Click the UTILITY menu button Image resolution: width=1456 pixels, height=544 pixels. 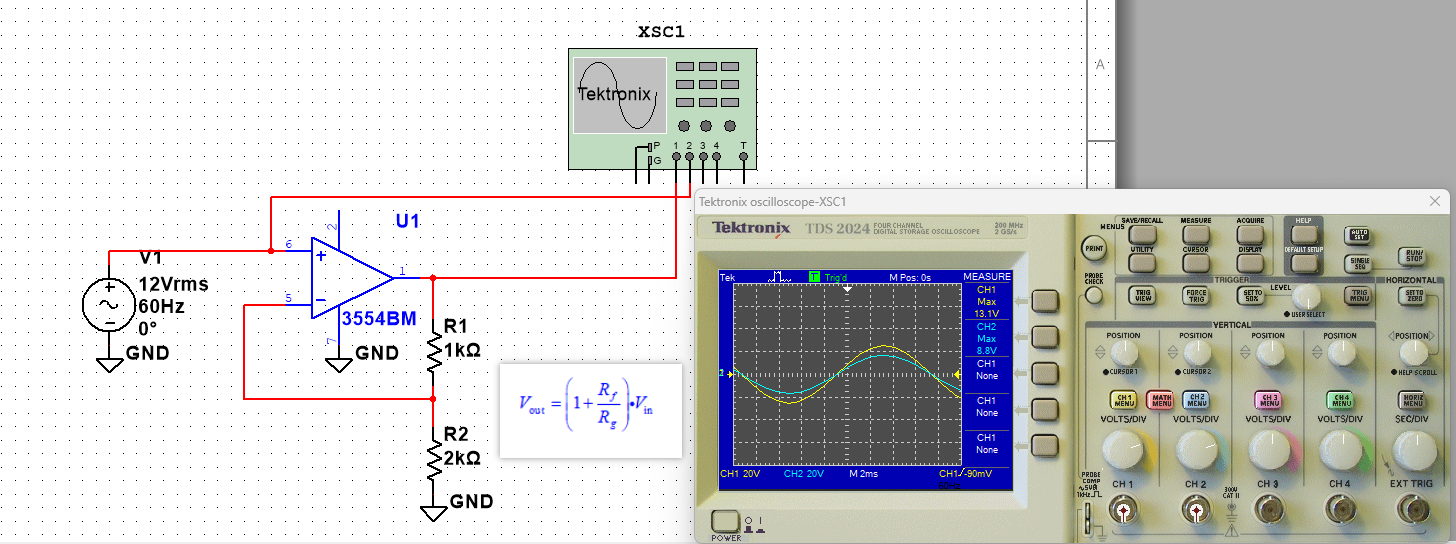[x=1143, y=263]
